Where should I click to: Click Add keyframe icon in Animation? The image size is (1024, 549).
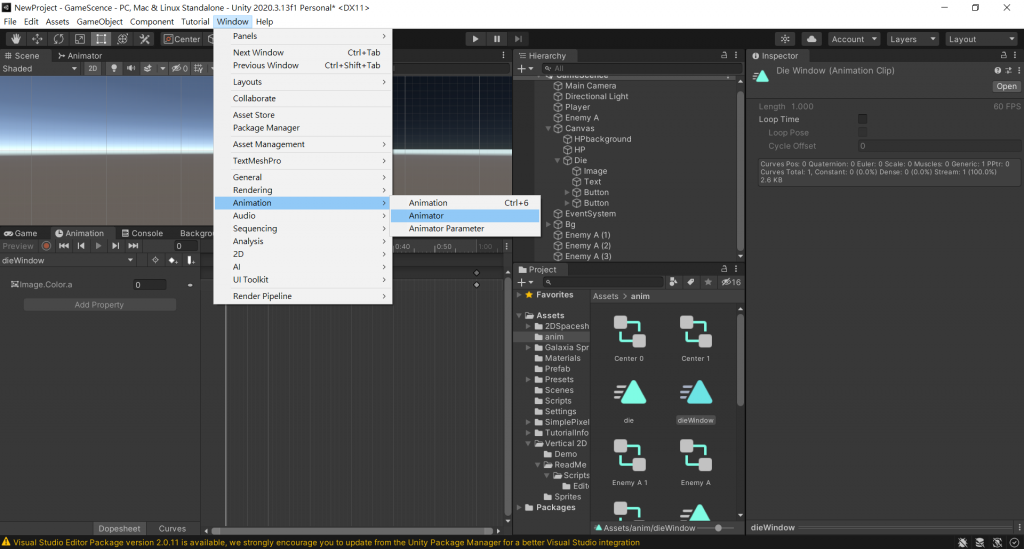tap(173, 260)
